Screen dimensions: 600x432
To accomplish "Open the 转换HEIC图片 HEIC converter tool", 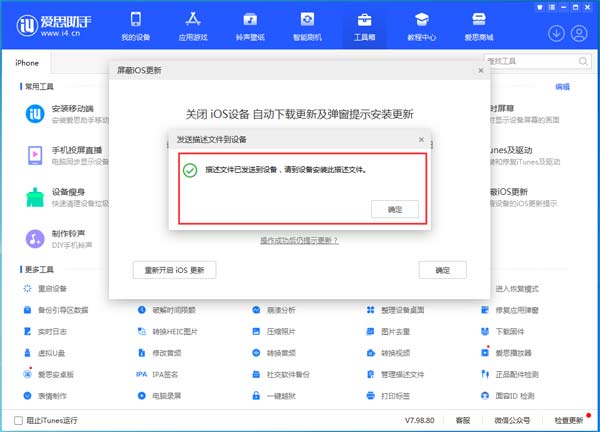I will [x=168, y=331].
